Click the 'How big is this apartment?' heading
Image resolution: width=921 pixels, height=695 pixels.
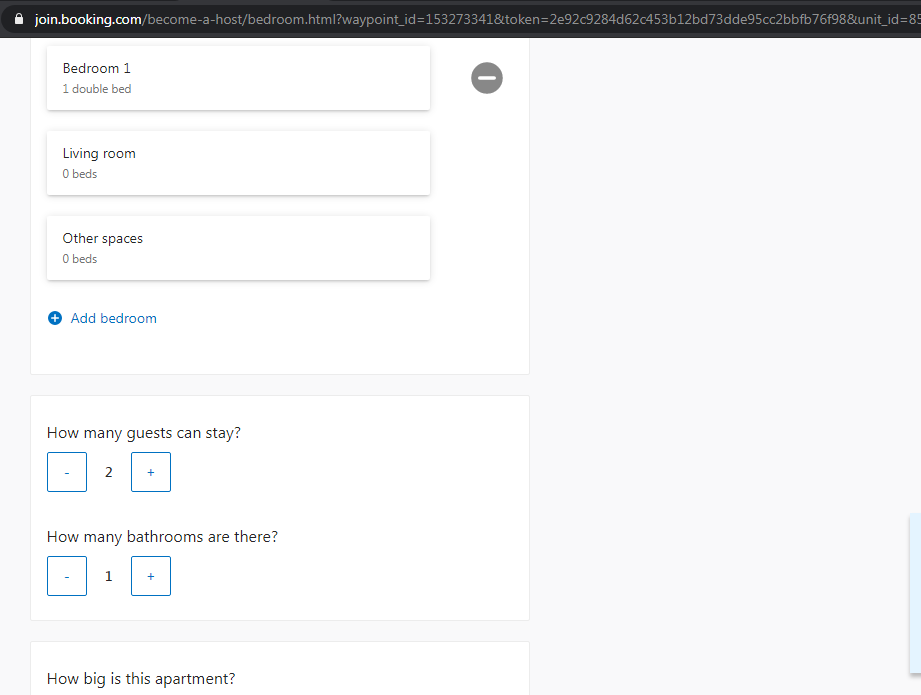(141, 679)
